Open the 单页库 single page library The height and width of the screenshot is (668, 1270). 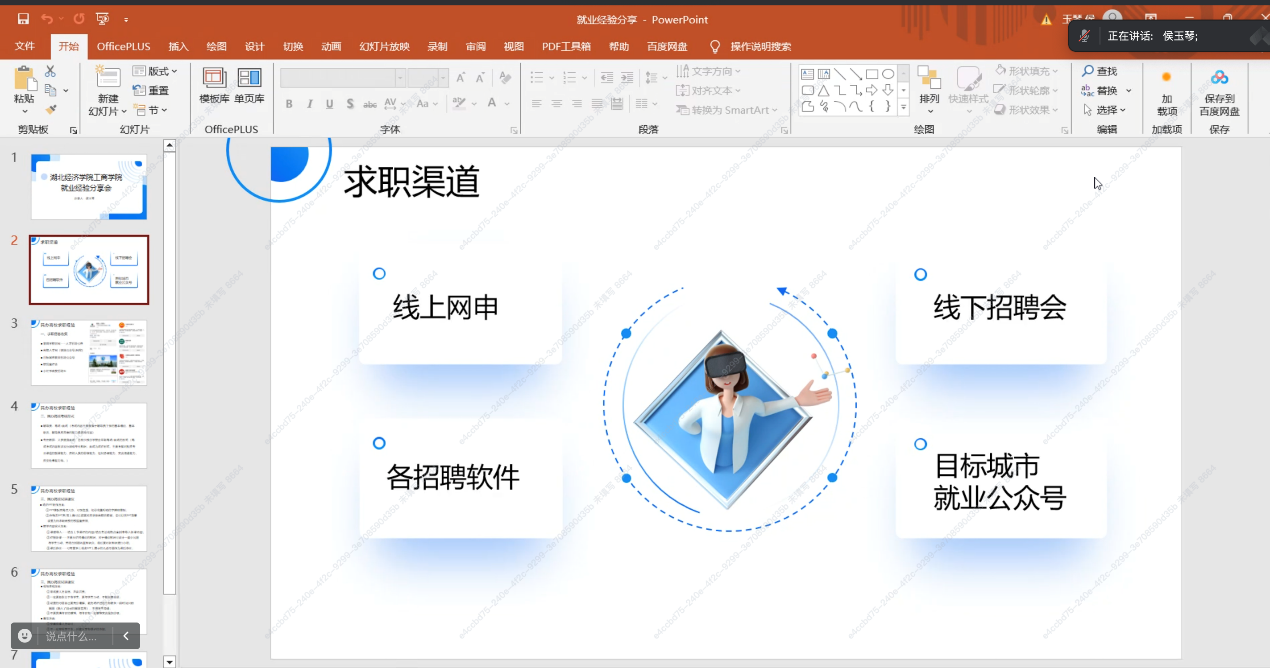[x=249, y=86]
